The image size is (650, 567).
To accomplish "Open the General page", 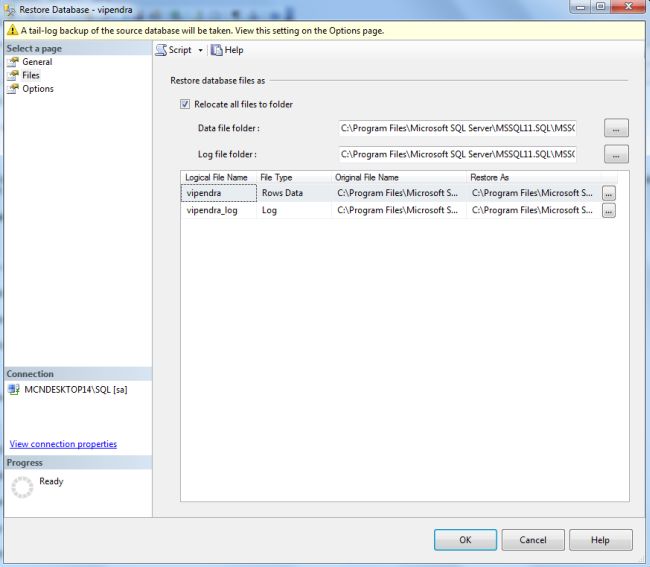I will coord(37,62).
